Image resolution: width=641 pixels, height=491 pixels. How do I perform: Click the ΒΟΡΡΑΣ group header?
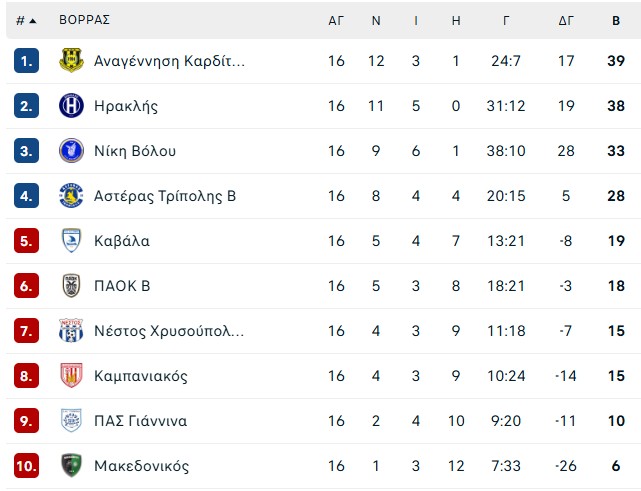(84, 20)
